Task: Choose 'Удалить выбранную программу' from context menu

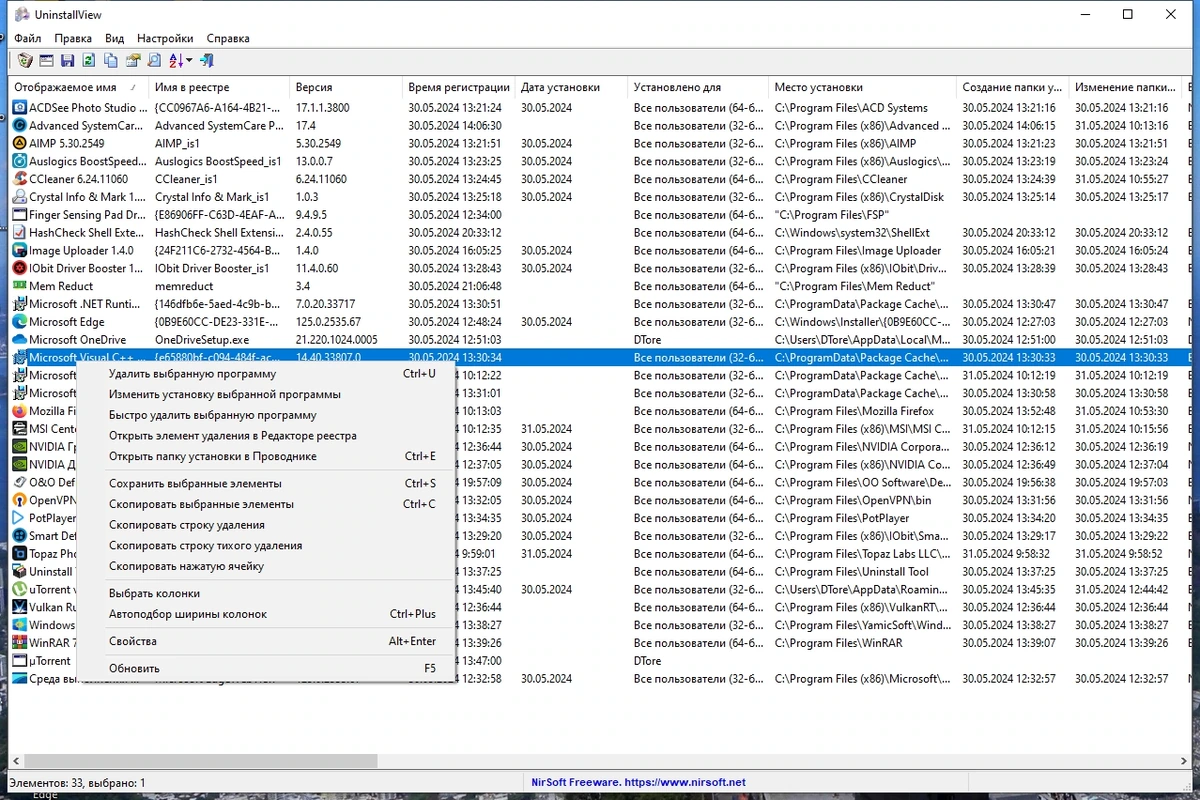Action: point(266,374)
